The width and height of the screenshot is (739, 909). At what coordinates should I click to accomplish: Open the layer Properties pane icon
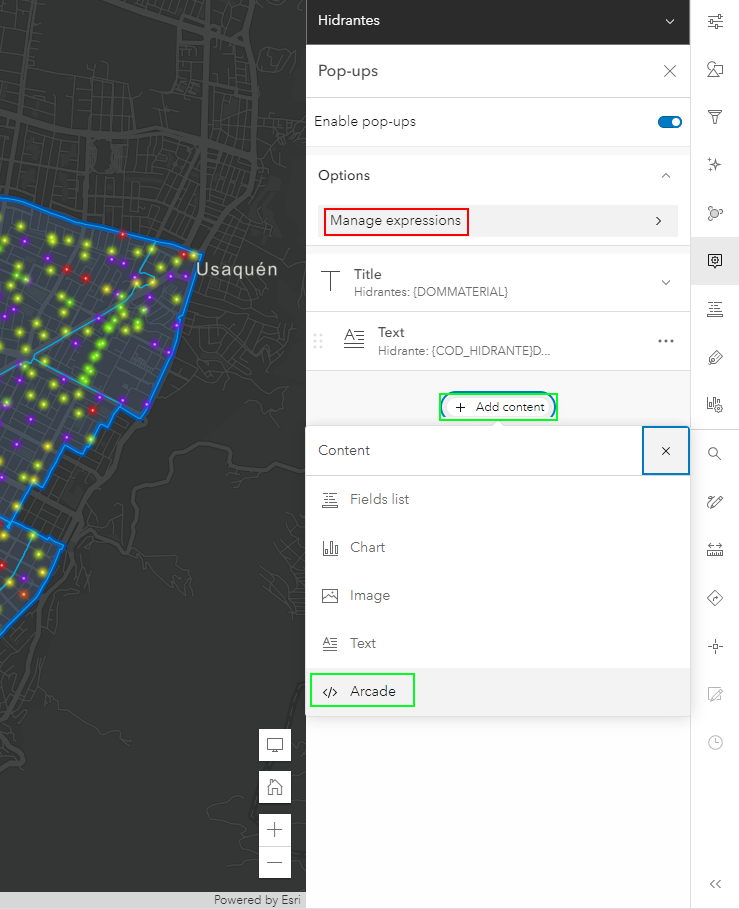pyautogui.click(x=715, y=21)
